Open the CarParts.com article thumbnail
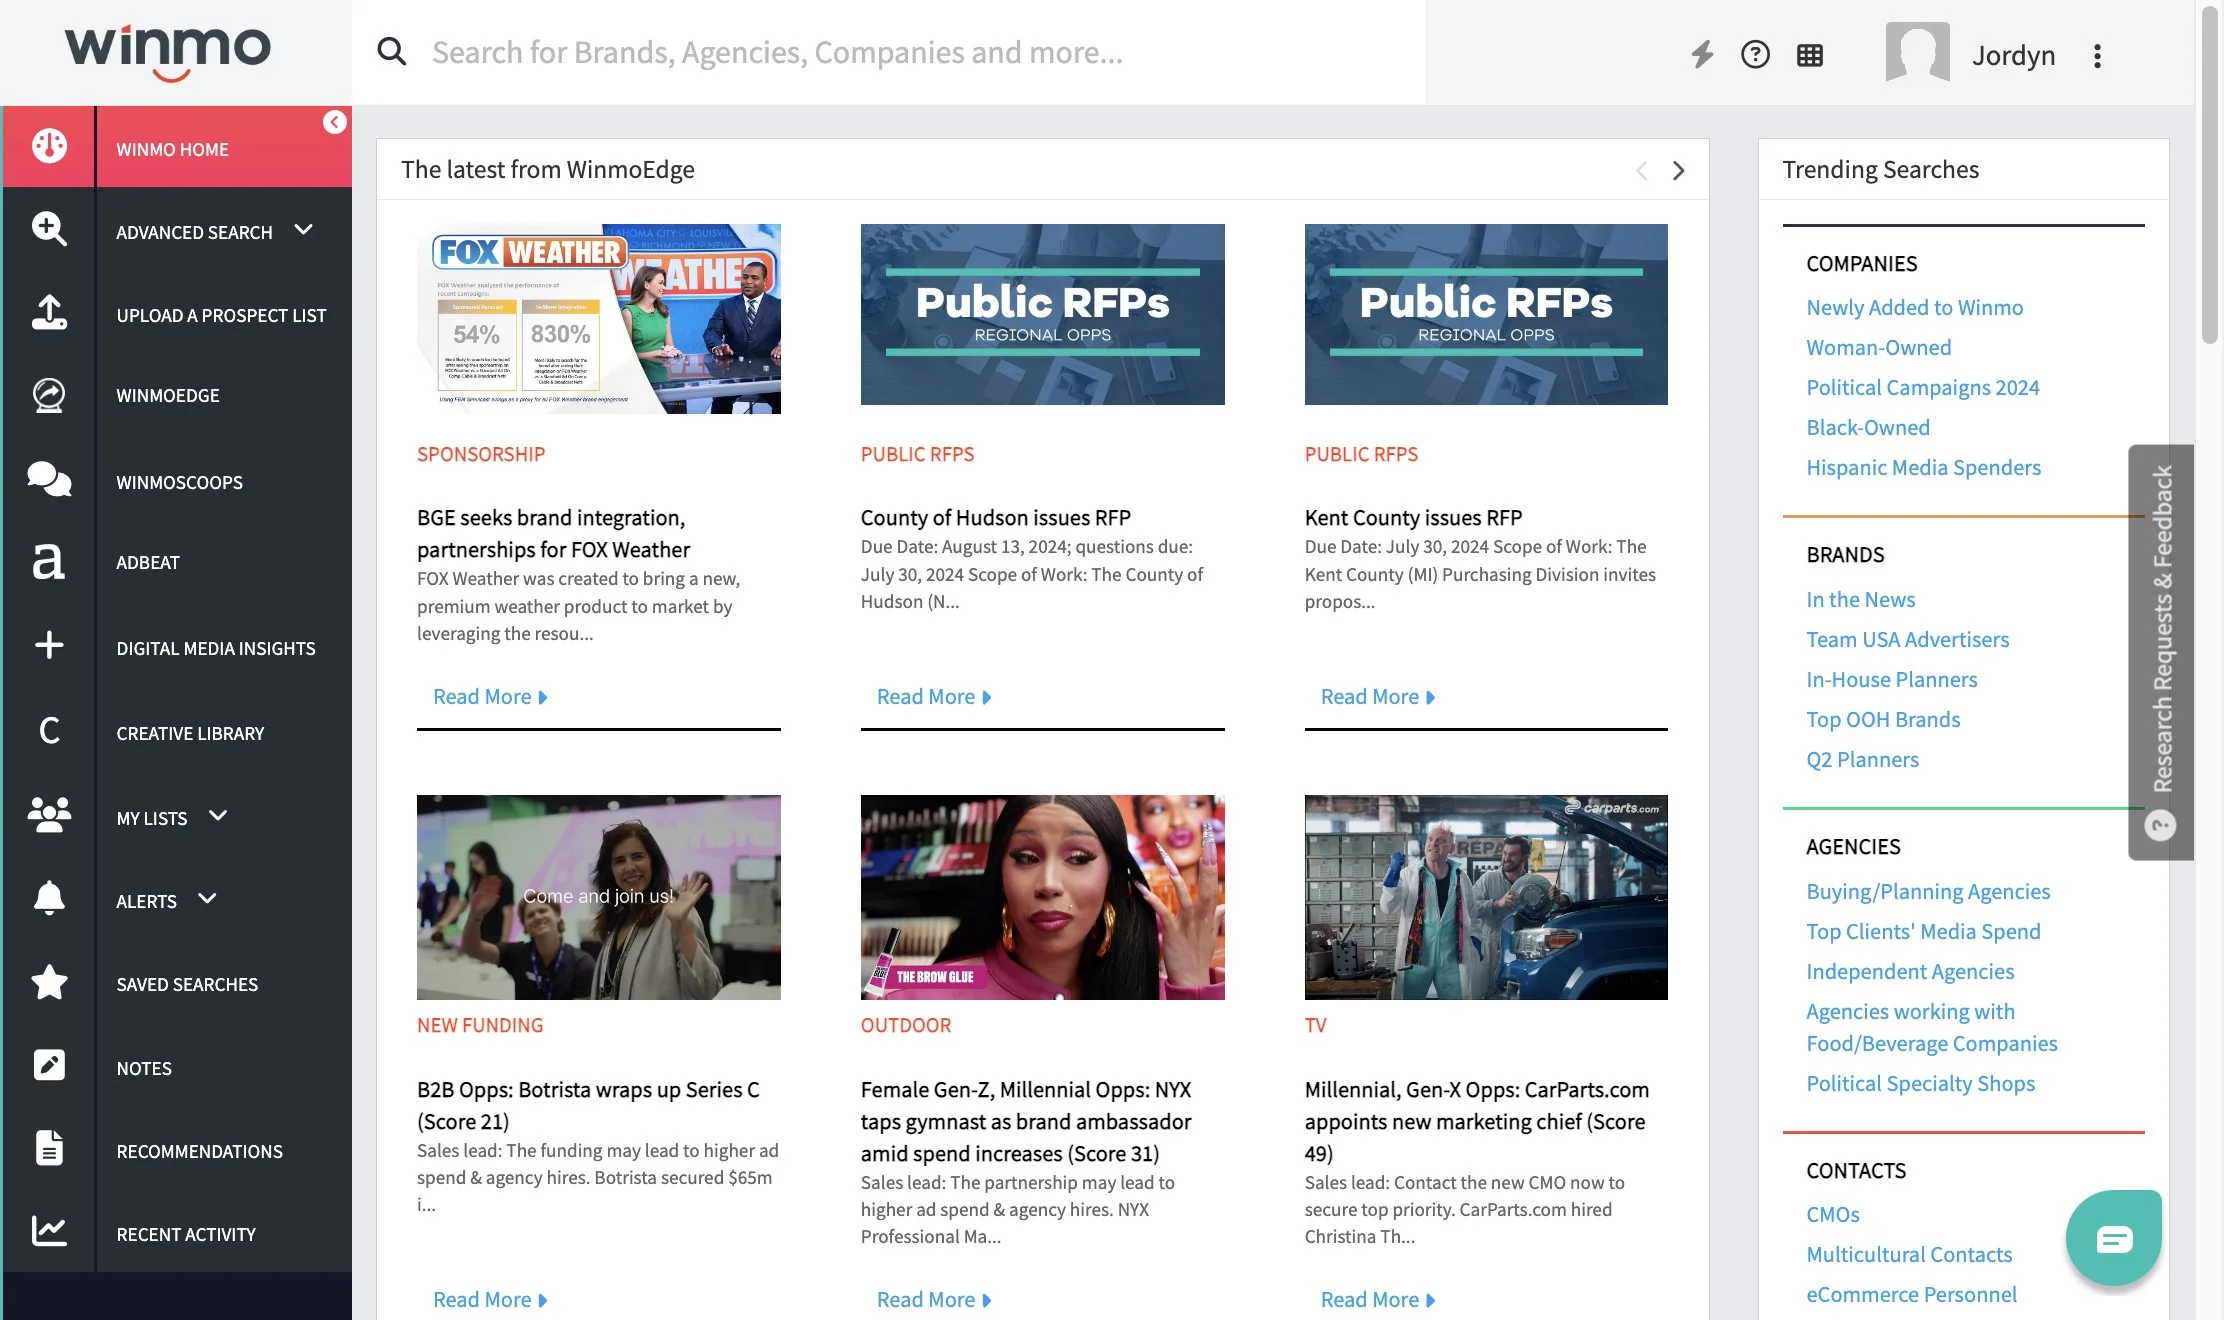The image size is (2224, 1320). (x=1486, y=897)
